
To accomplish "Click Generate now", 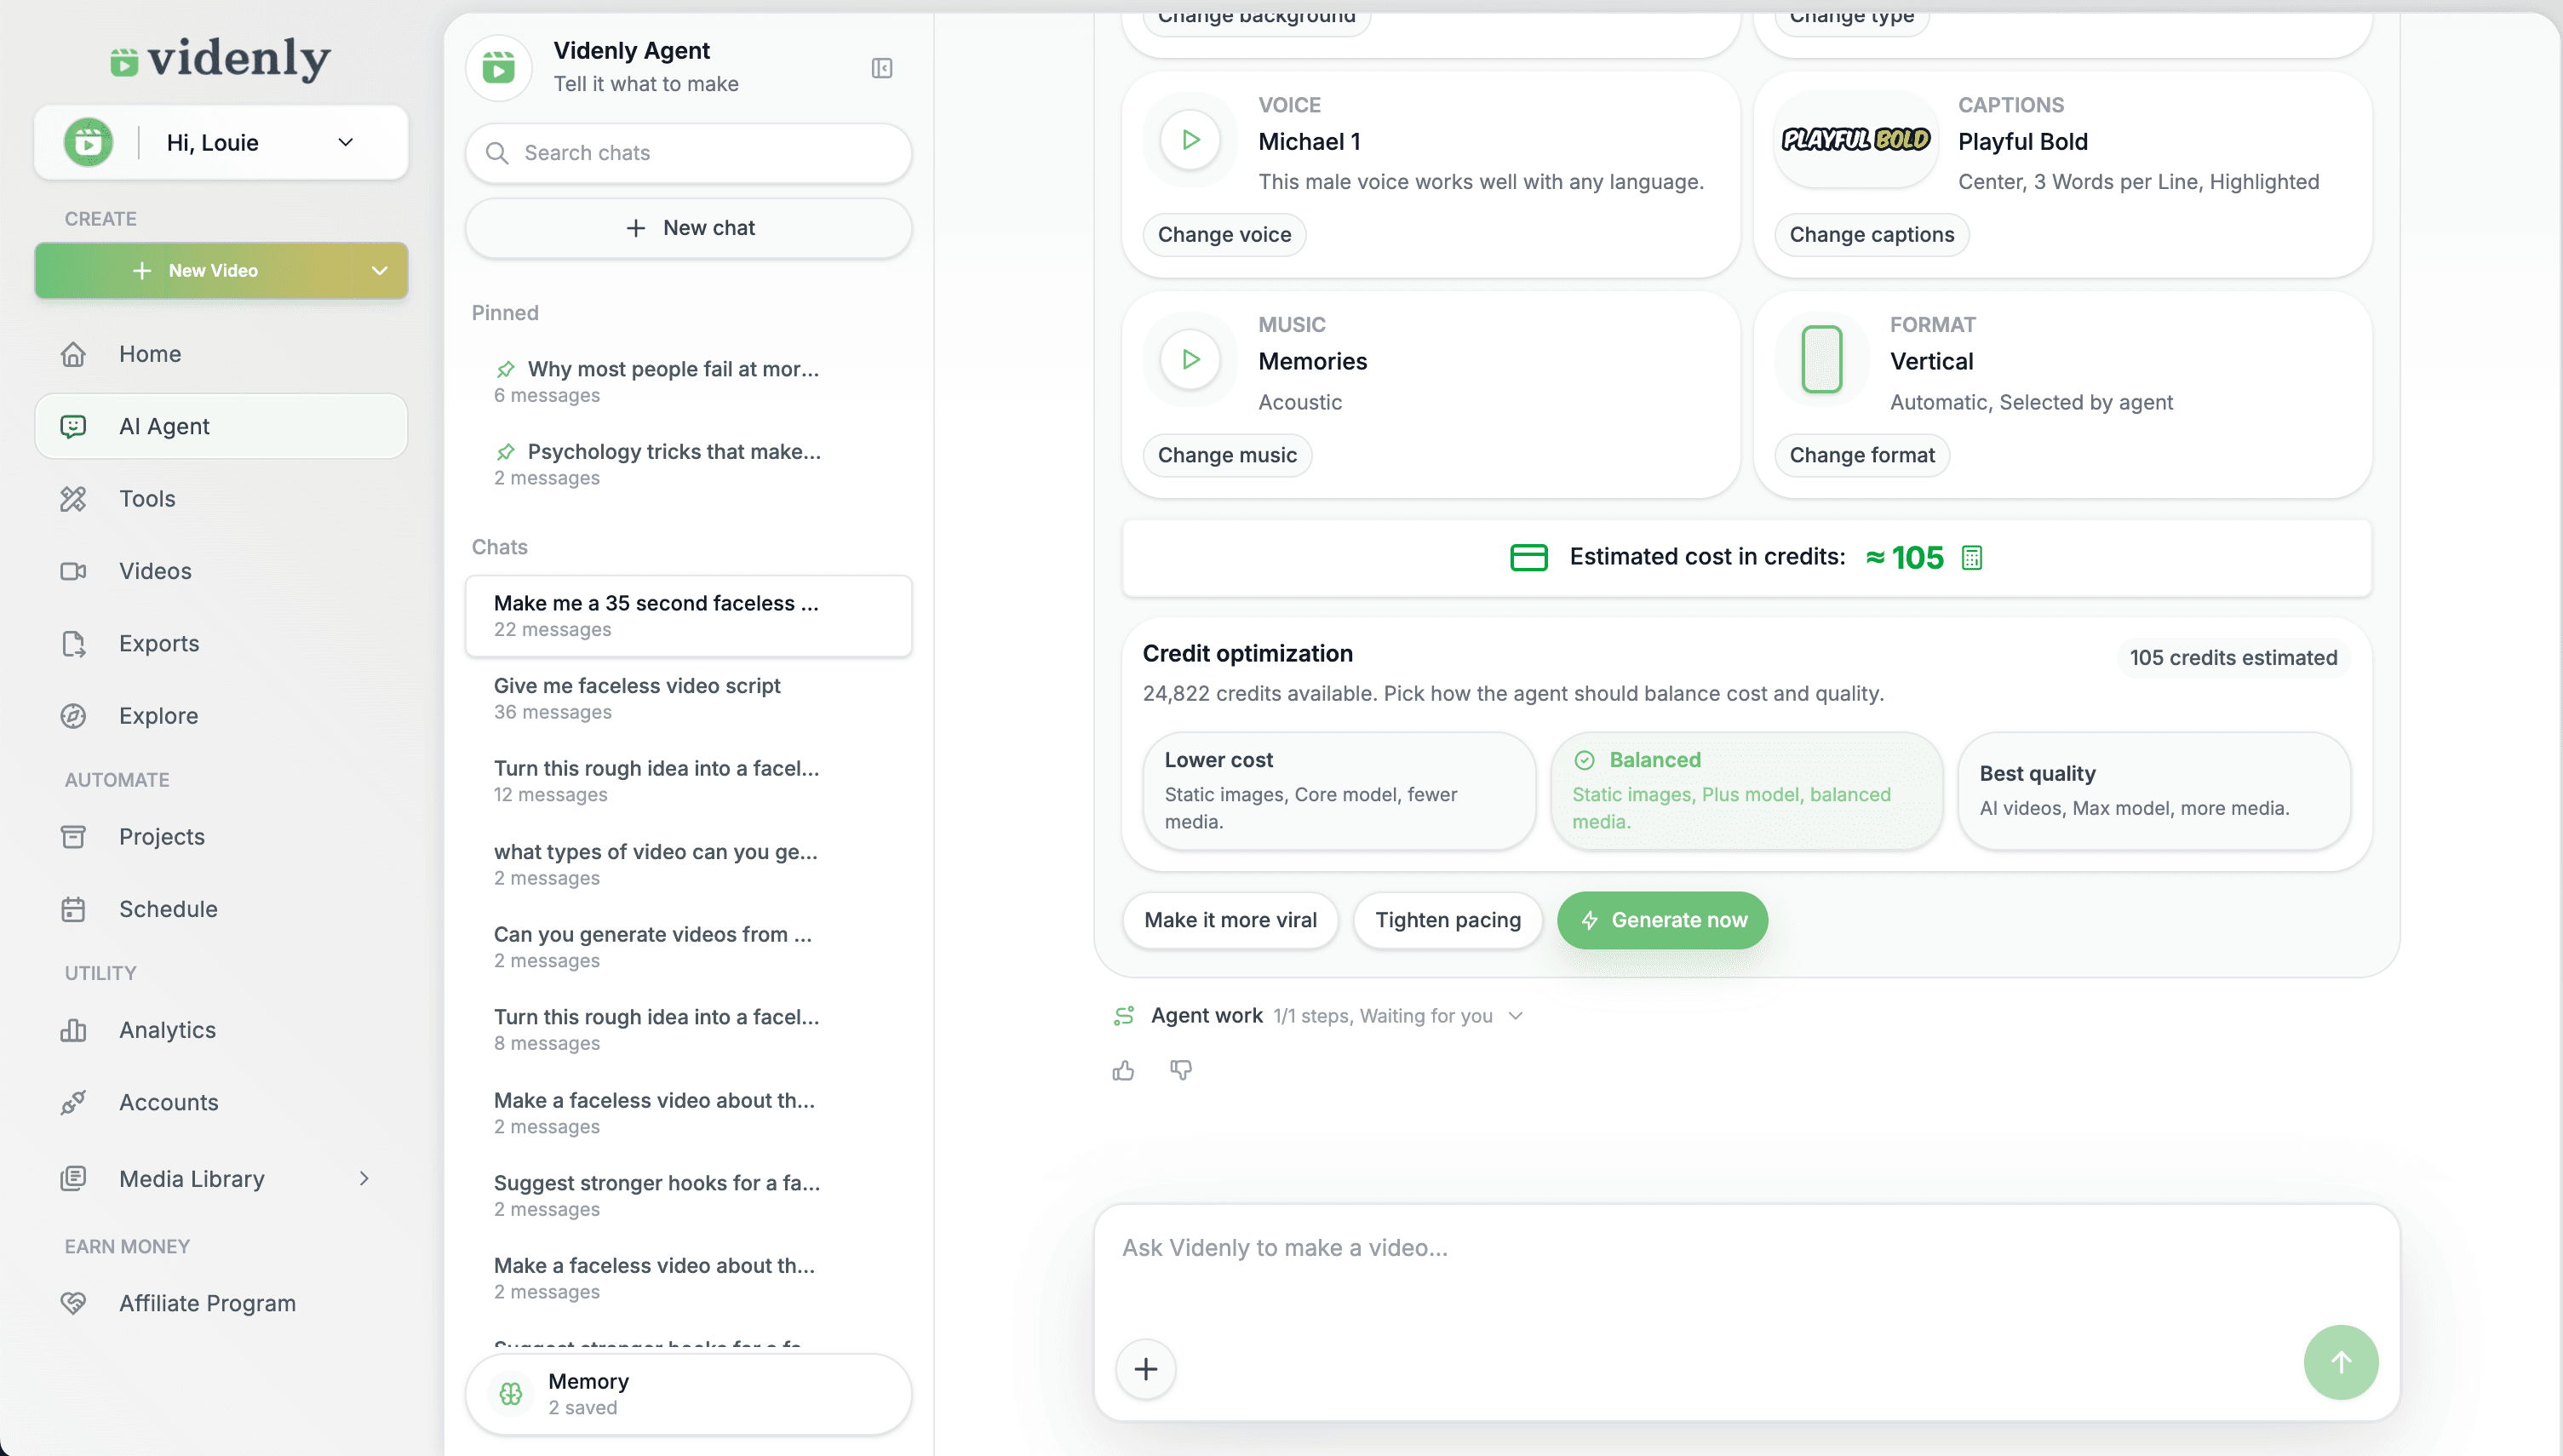I will [1662, 920].
